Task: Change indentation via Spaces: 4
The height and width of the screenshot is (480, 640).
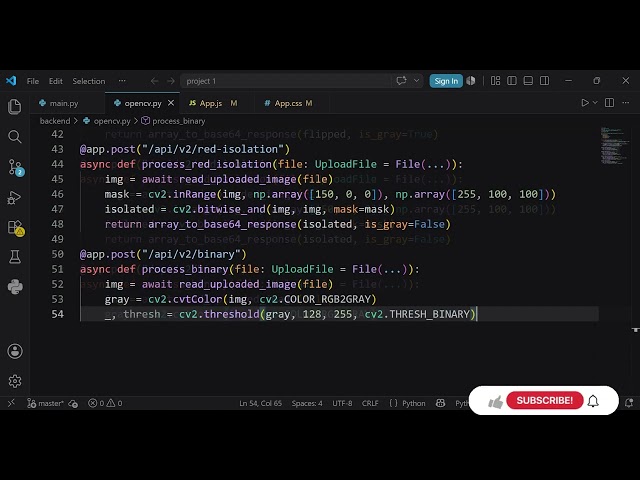Action: (x=307, y=403)
